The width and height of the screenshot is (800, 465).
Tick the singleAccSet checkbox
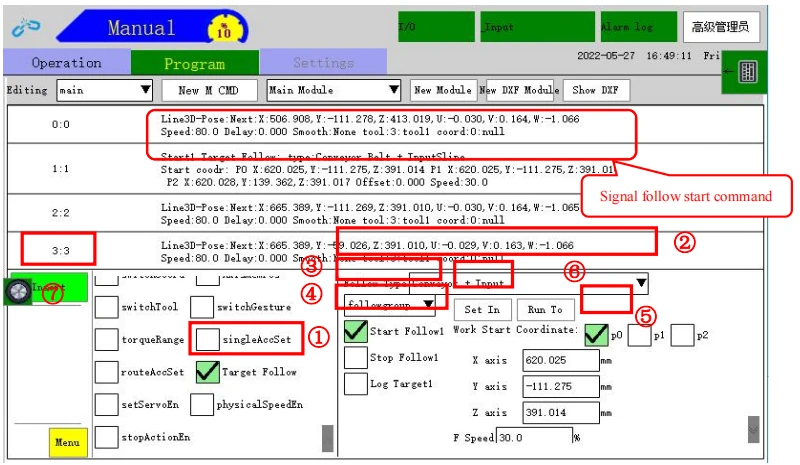click(208, 339)
